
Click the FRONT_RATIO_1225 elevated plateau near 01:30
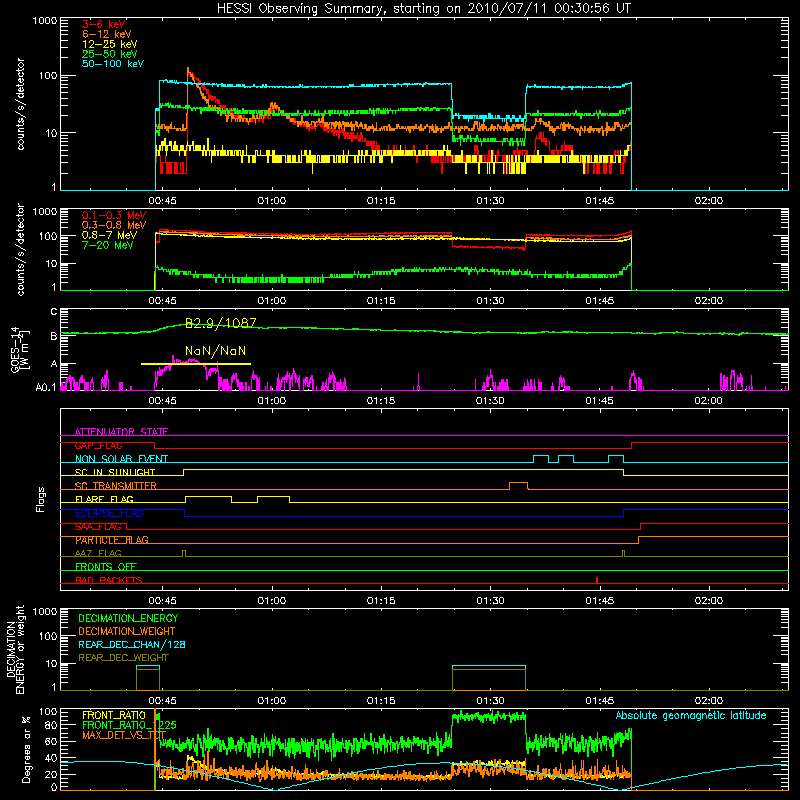tap(489, 717)
